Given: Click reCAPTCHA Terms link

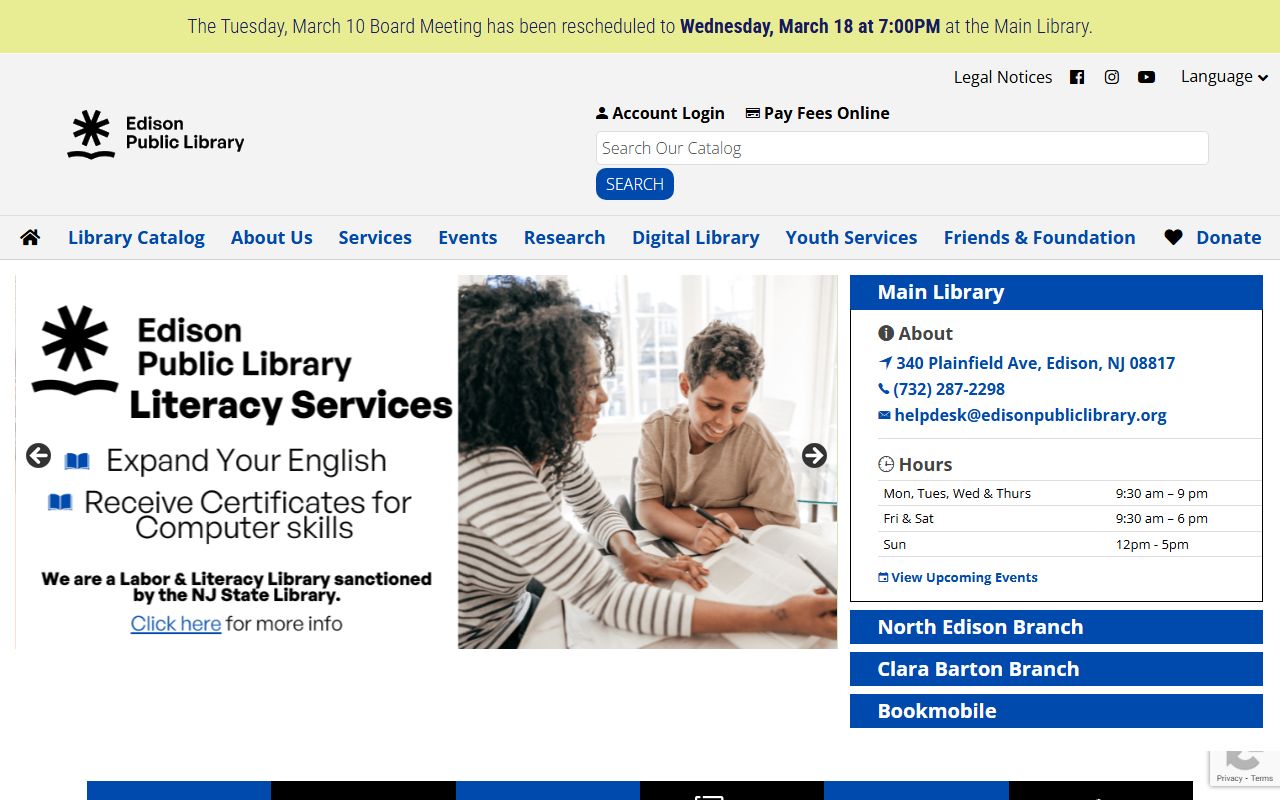Looking at the screenshot, I should click(x=1262, y=778).
